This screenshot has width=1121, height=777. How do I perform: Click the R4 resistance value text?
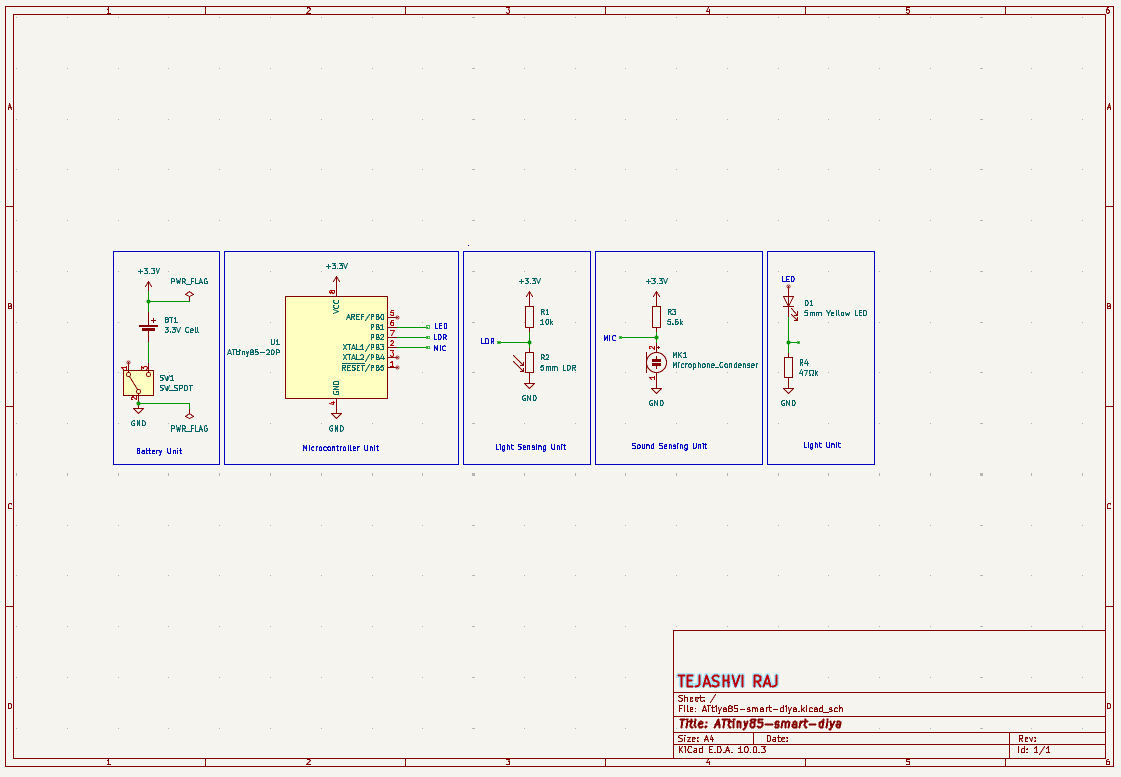click(x=809, y=373)
